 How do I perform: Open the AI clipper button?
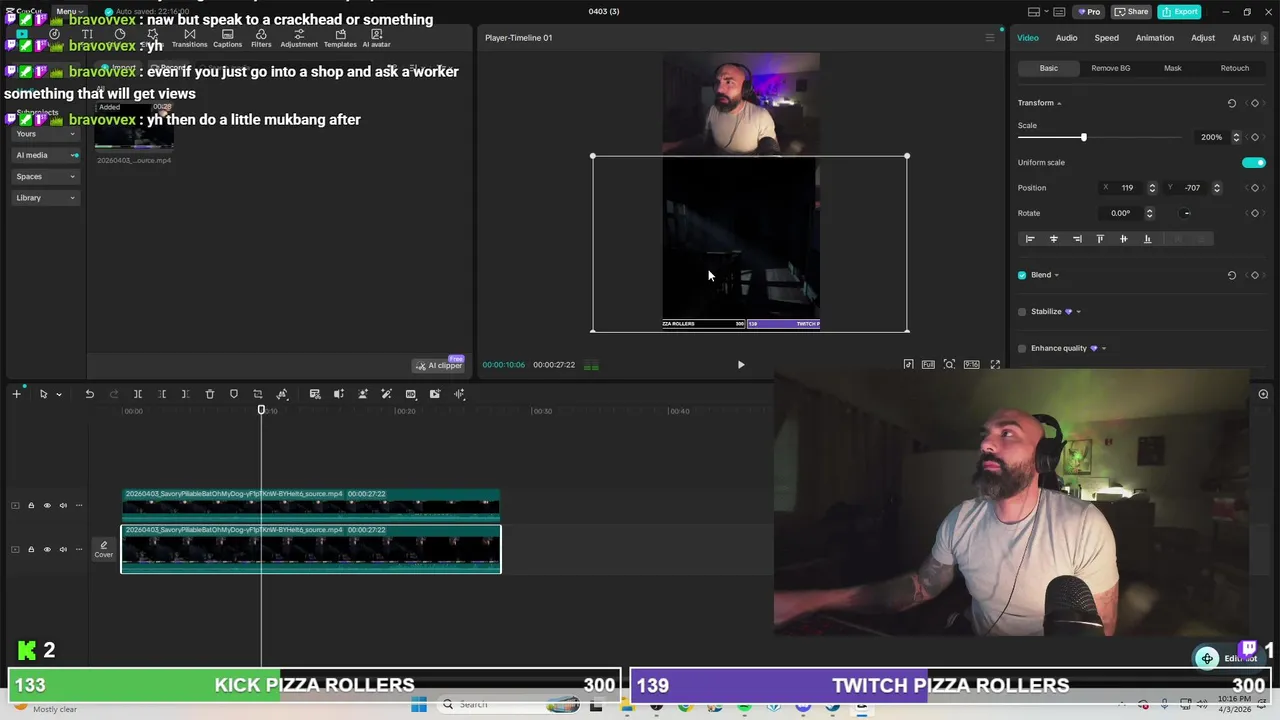pyautogui.click(x=439, y=365)
